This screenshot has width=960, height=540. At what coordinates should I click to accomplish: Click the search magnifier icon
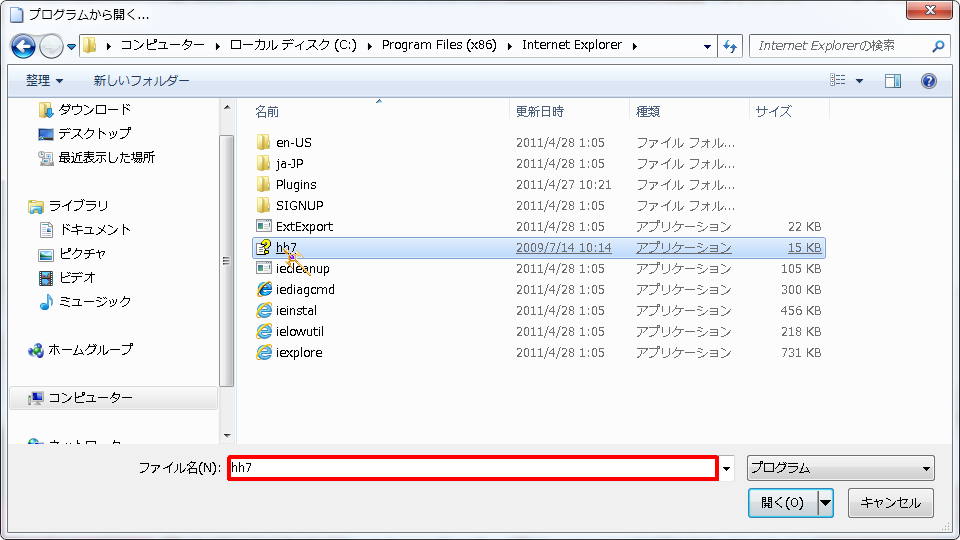[x=937, y=46]
